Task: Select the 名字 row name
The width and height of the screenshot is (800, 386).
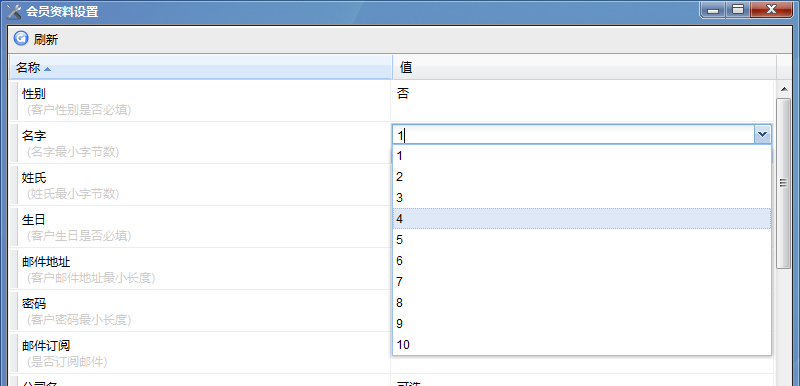Action: coord(34,136)
